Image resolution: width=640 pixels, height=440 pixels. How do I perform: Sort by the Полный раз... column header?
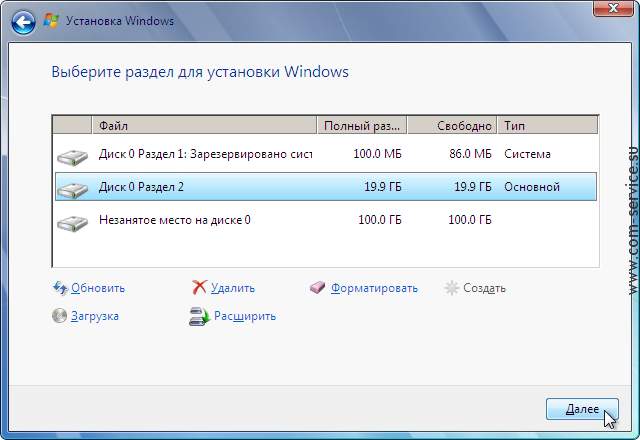click(362, 125)
